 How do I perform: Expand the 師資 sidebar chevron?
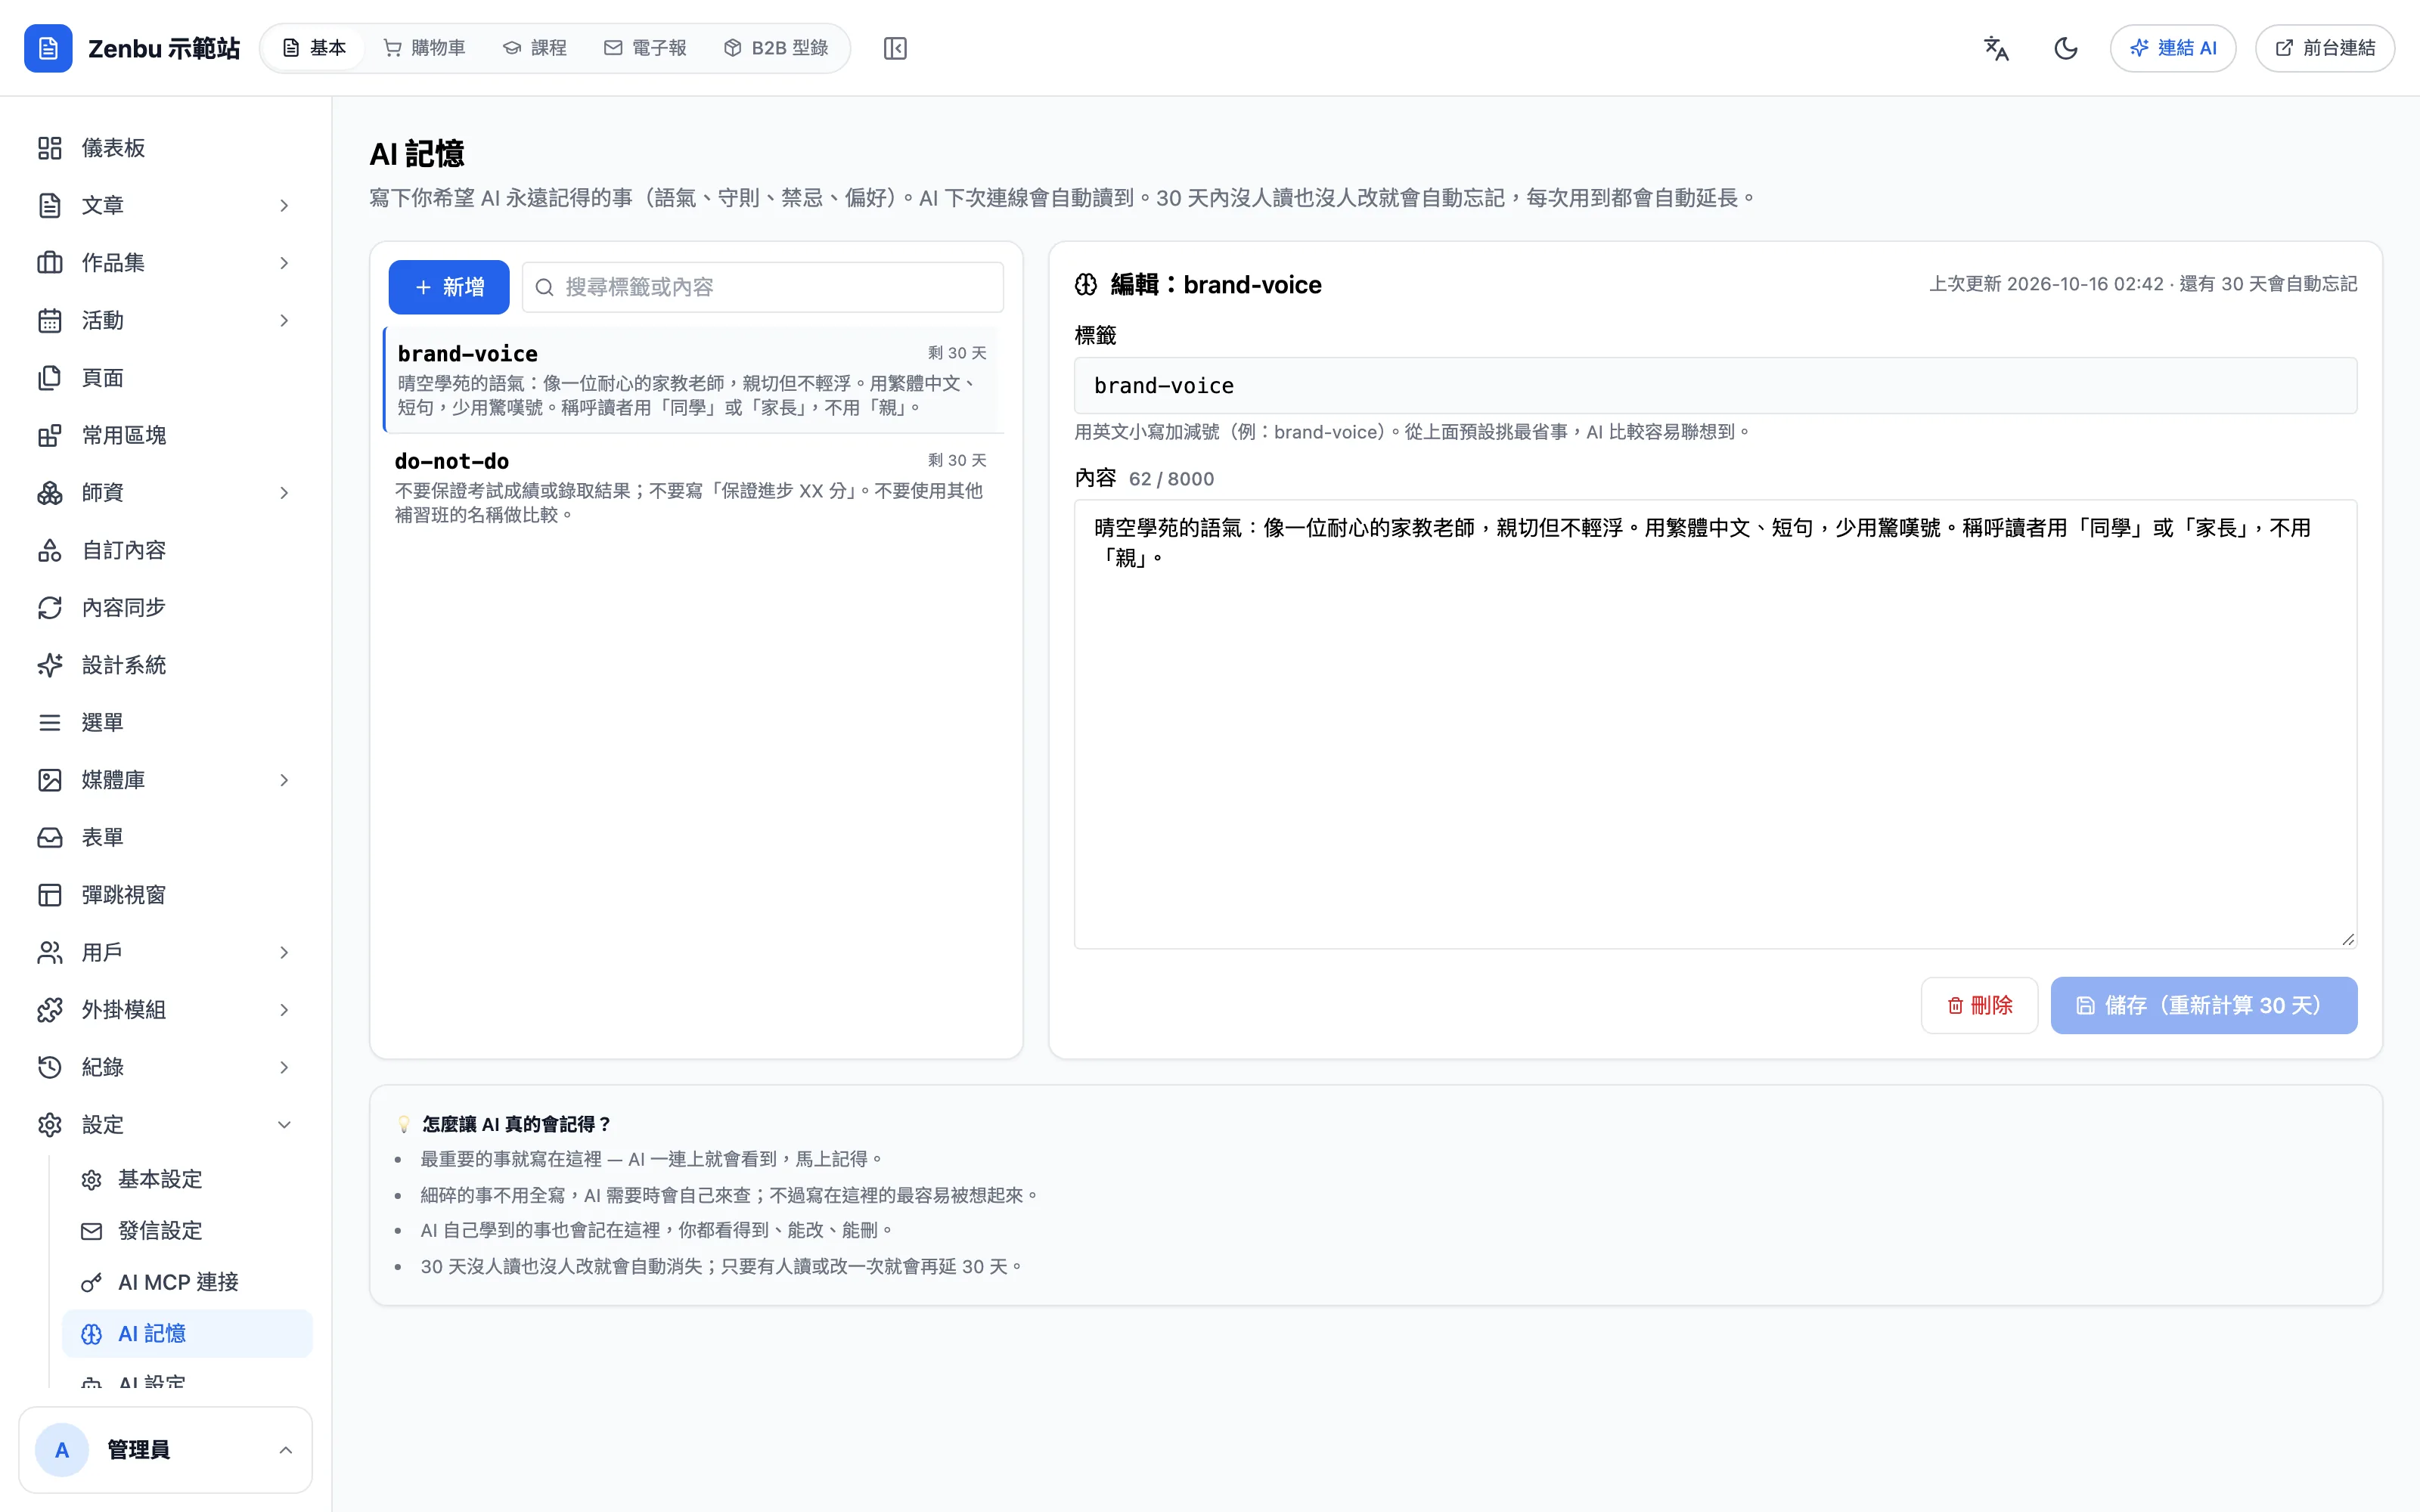tap(285, 493)
